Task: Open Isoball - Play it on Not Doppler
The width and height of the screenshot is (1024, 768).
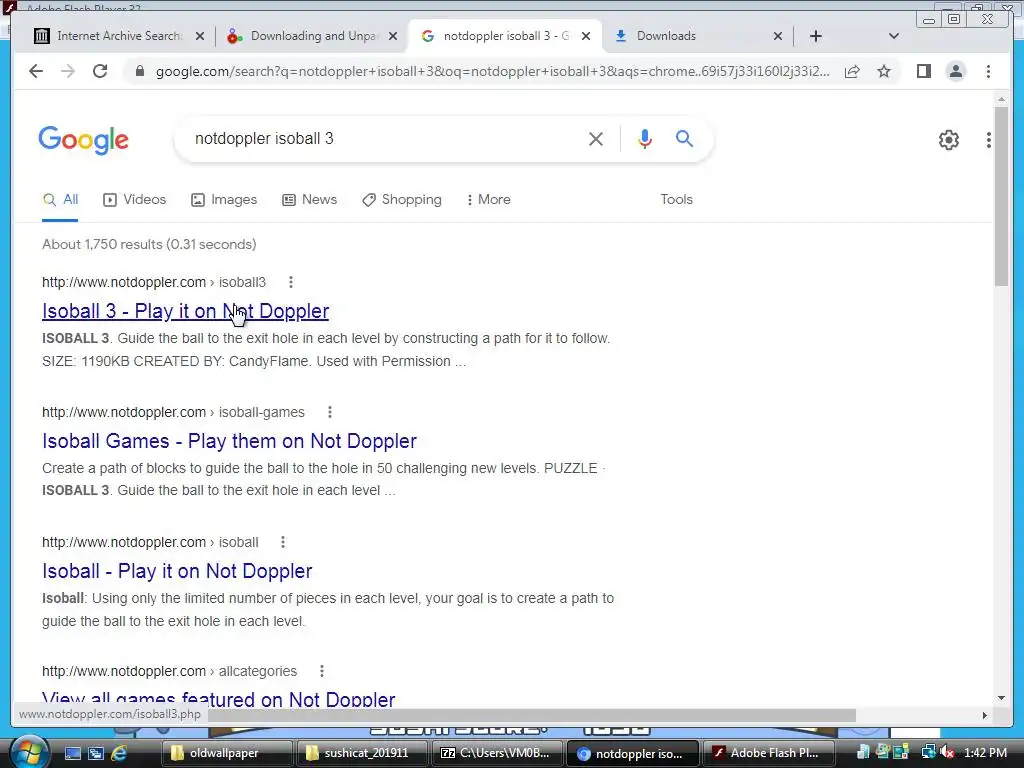Action: 177,571
